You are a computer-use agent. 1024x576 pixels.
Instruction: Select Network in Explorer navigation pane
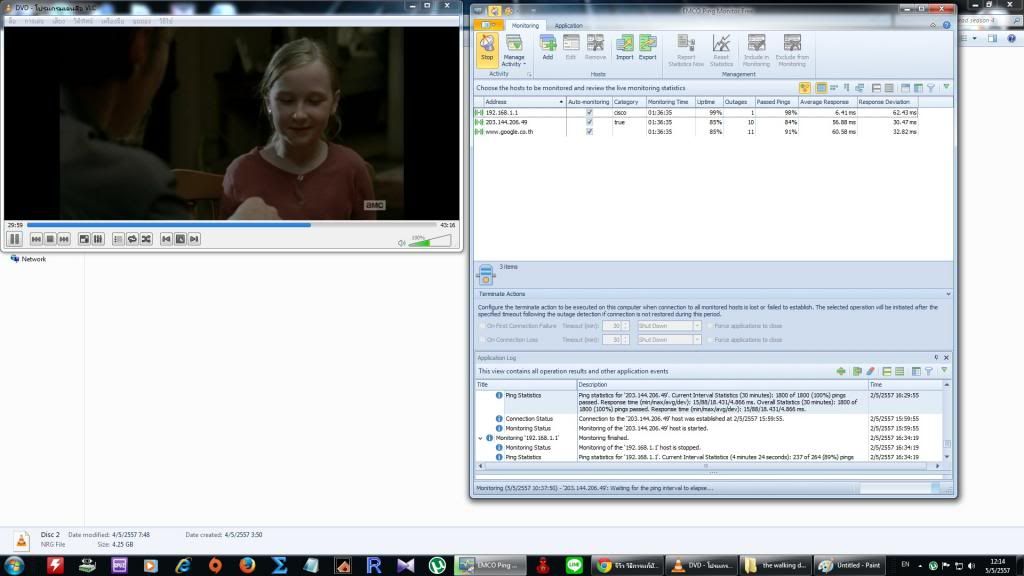pyautogui.click(x=28, y=259)
